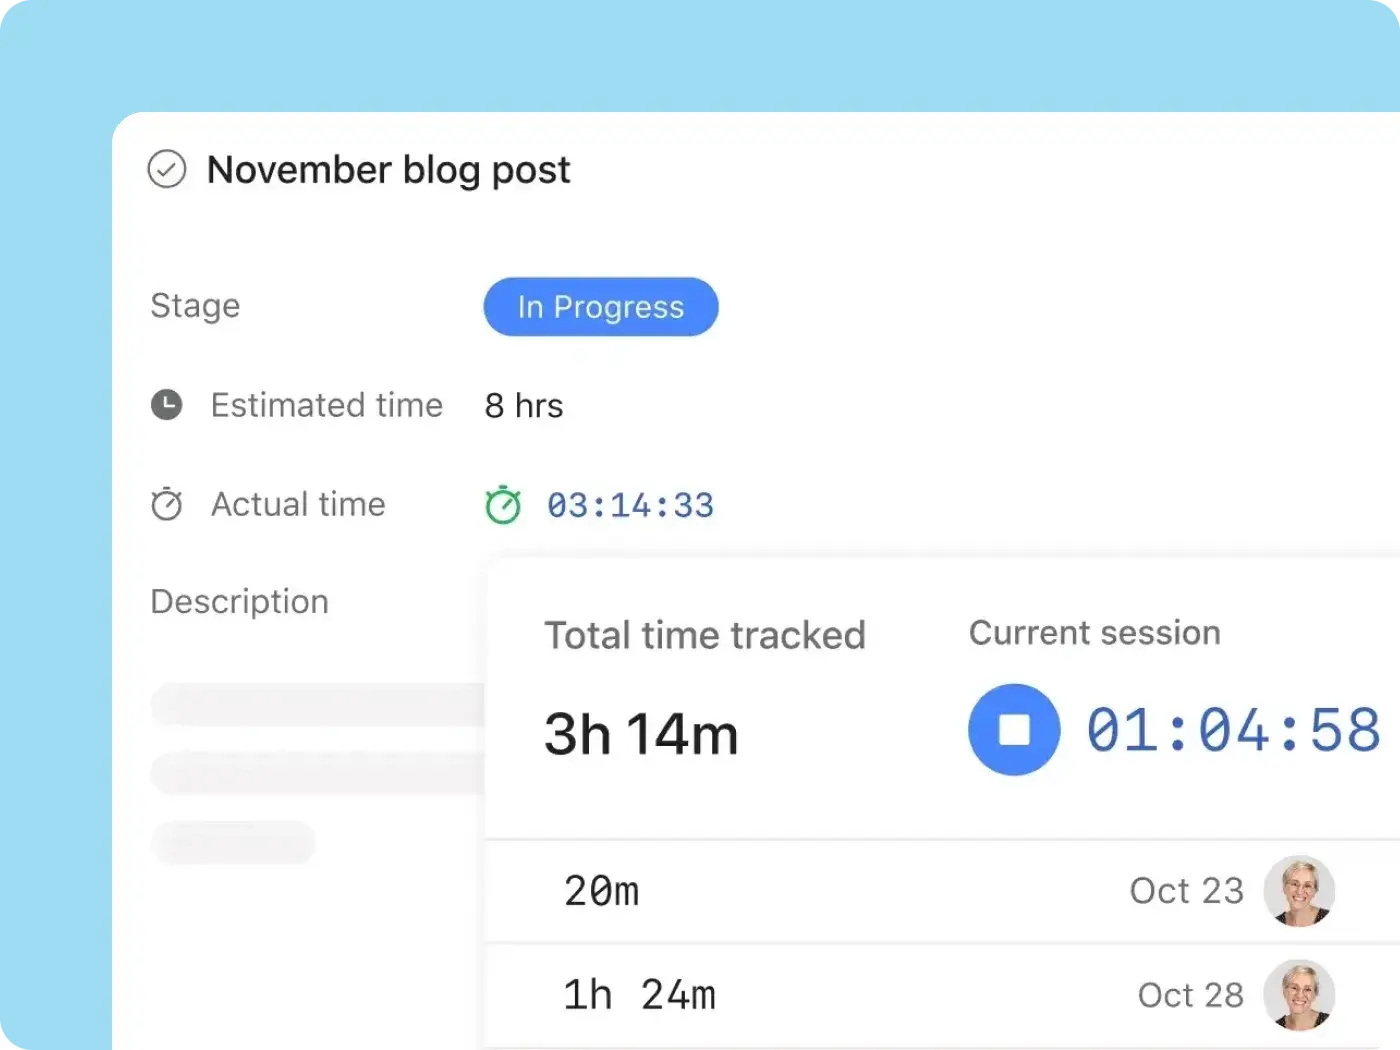Click the gray Actual time stopwatch icon

(167, 504)
